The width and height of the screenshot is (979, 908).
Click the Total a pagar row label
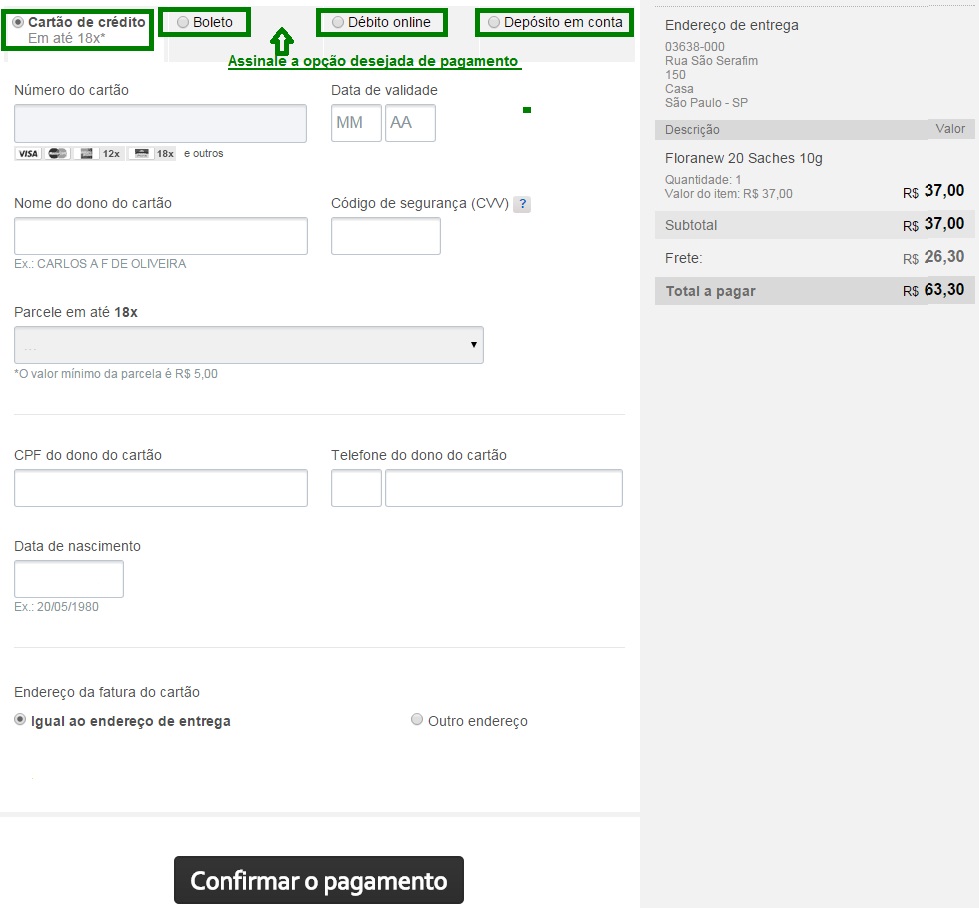(711, 292)
